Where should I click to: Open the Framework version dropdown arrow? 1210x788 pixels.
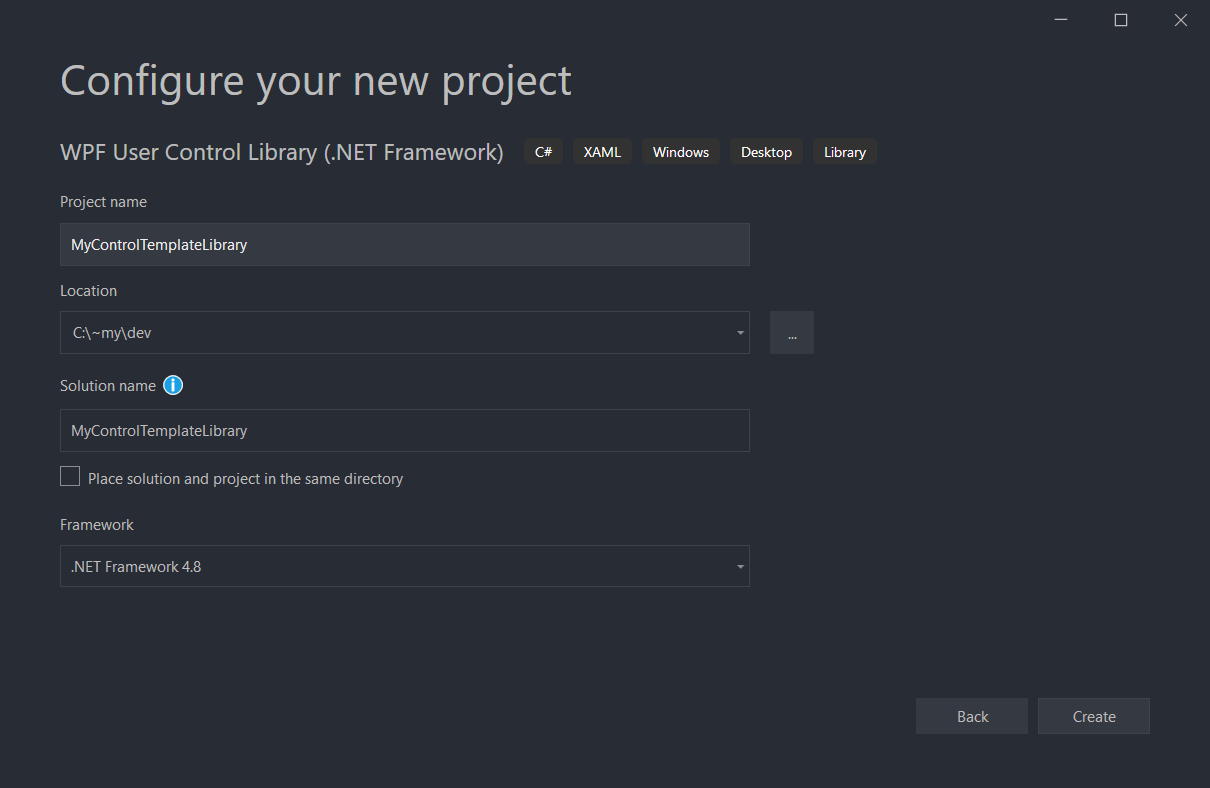[739, 567]
